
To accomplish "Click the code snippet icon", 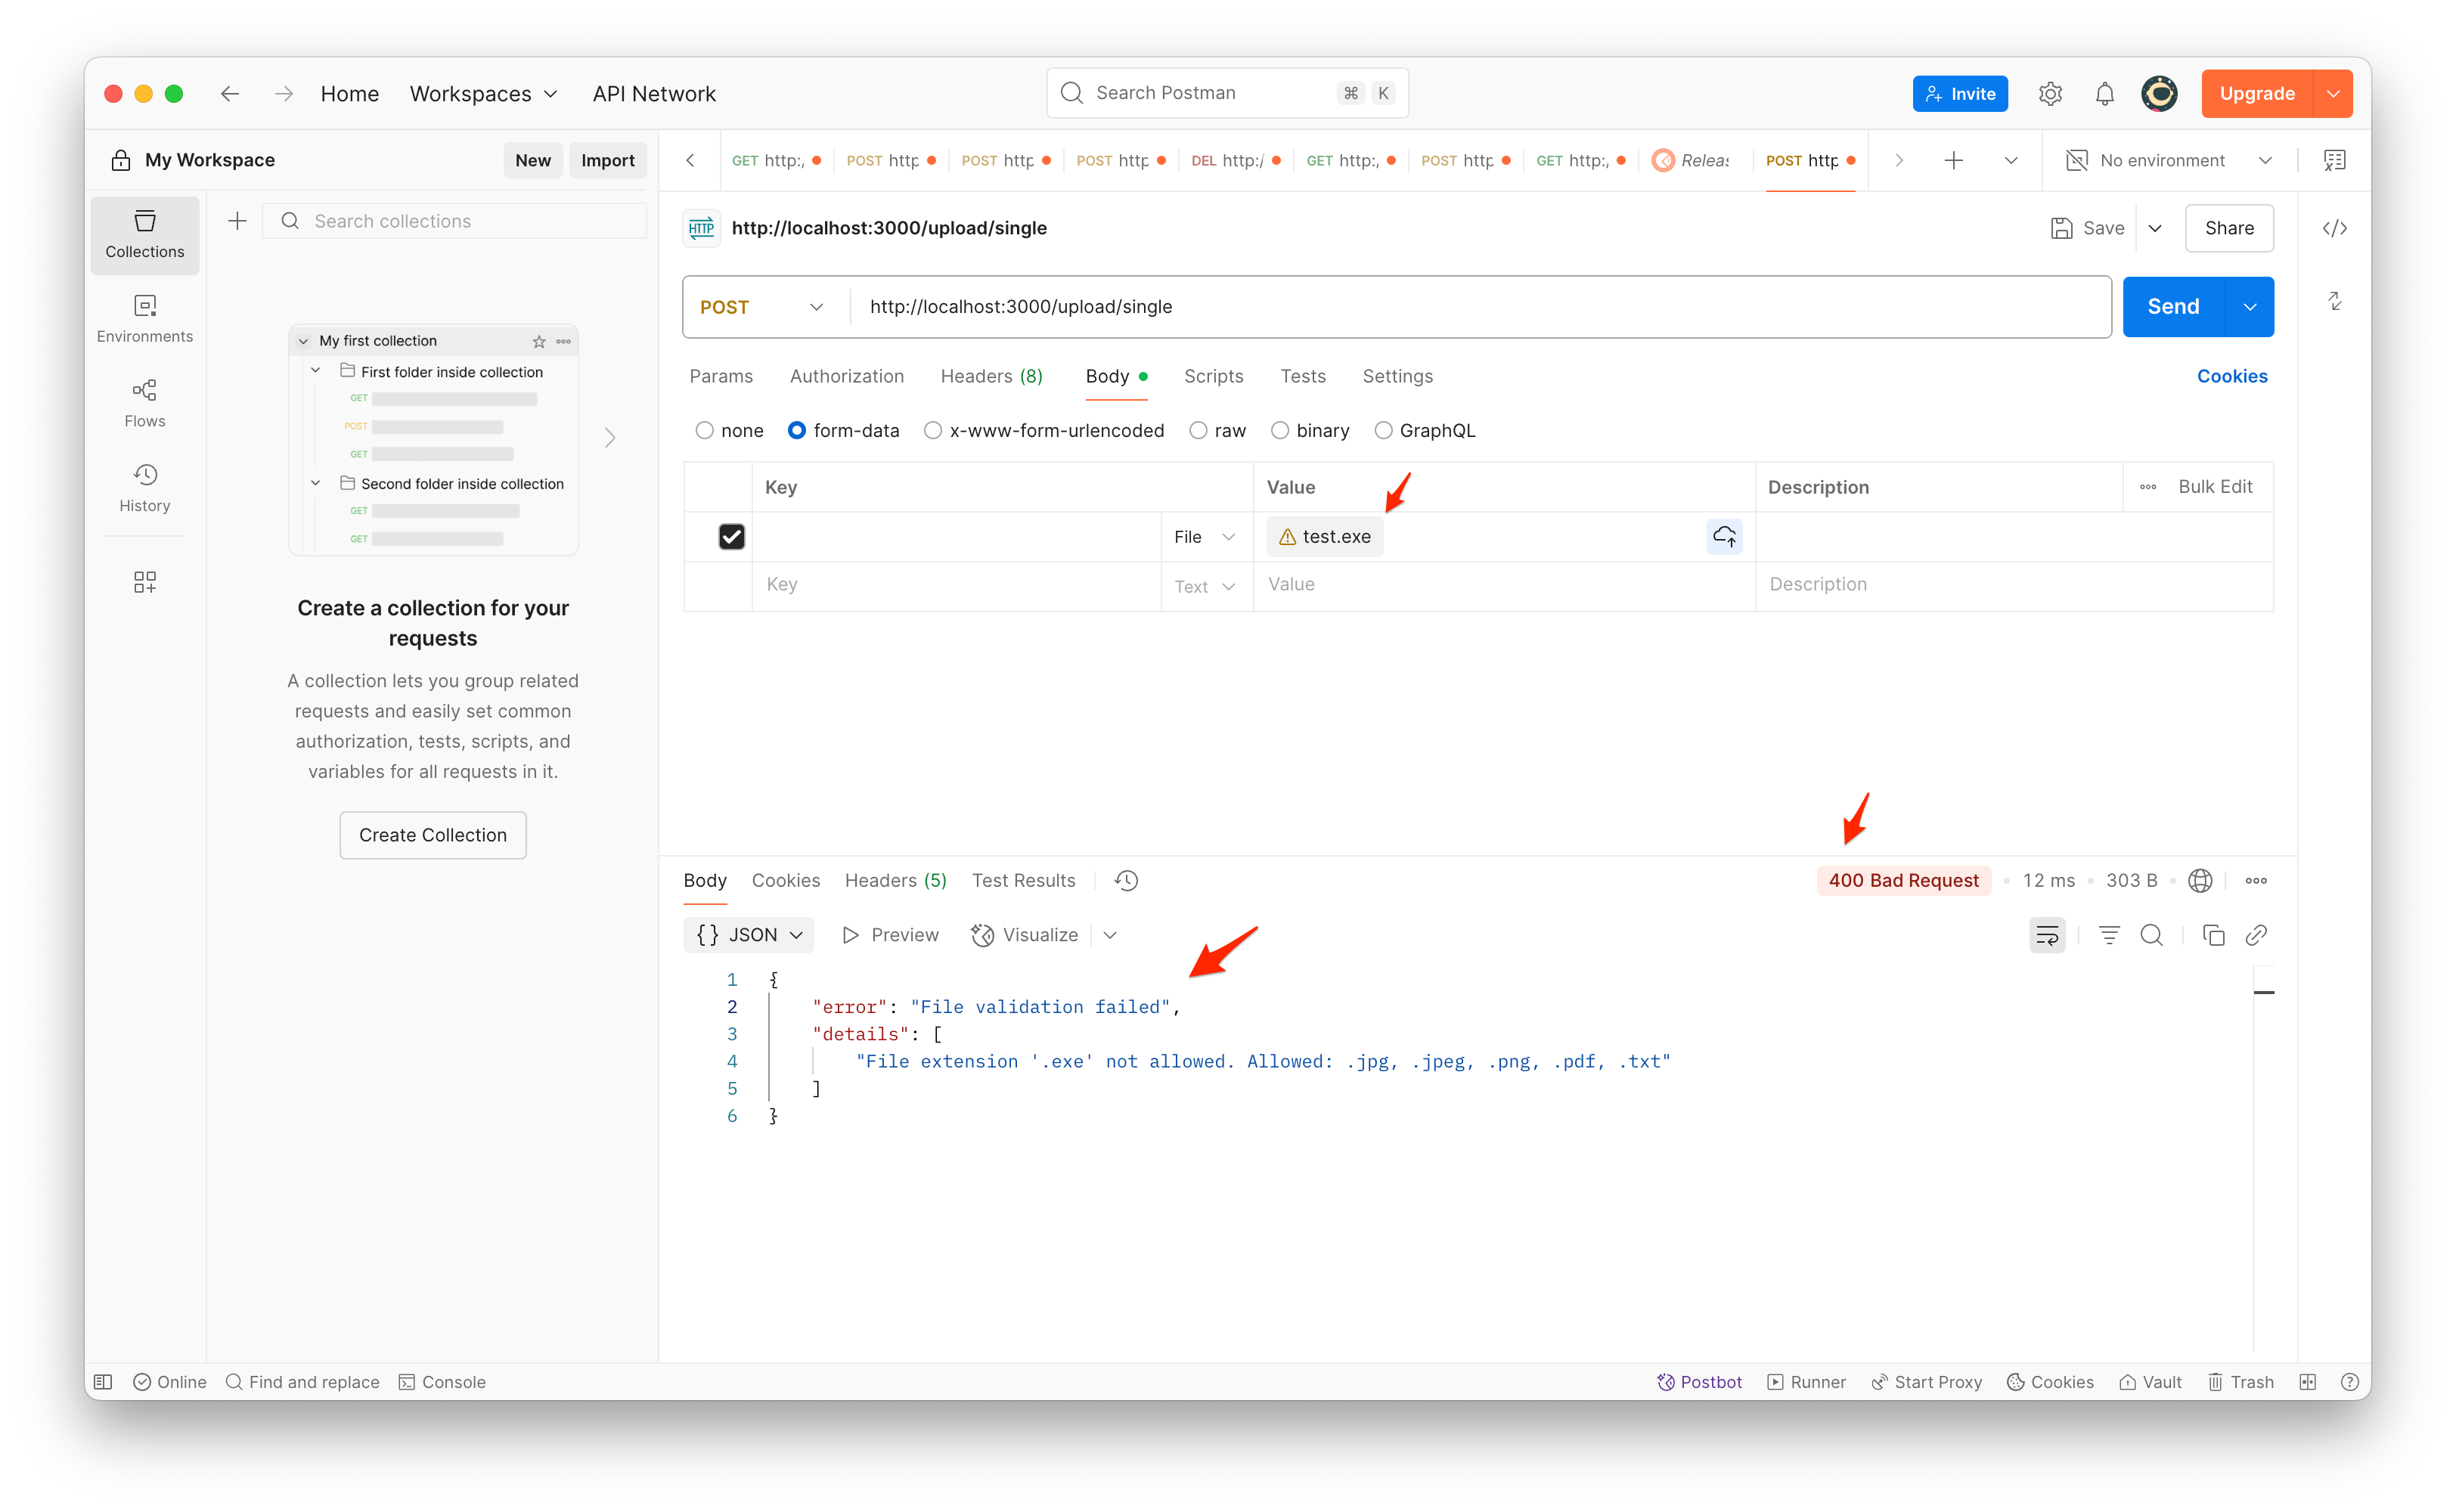I will click(x=2334, y=228).
